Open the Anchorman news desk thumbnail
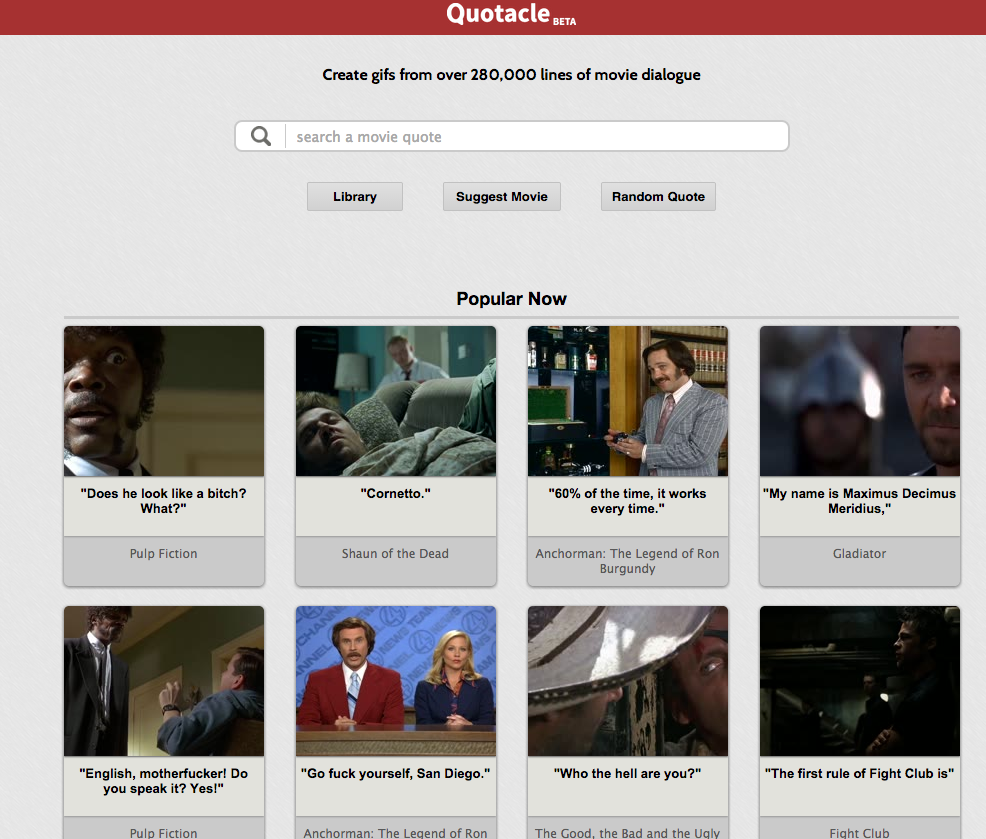The height and width of the screenshot is (839, 986). click(x=396, y=681)
